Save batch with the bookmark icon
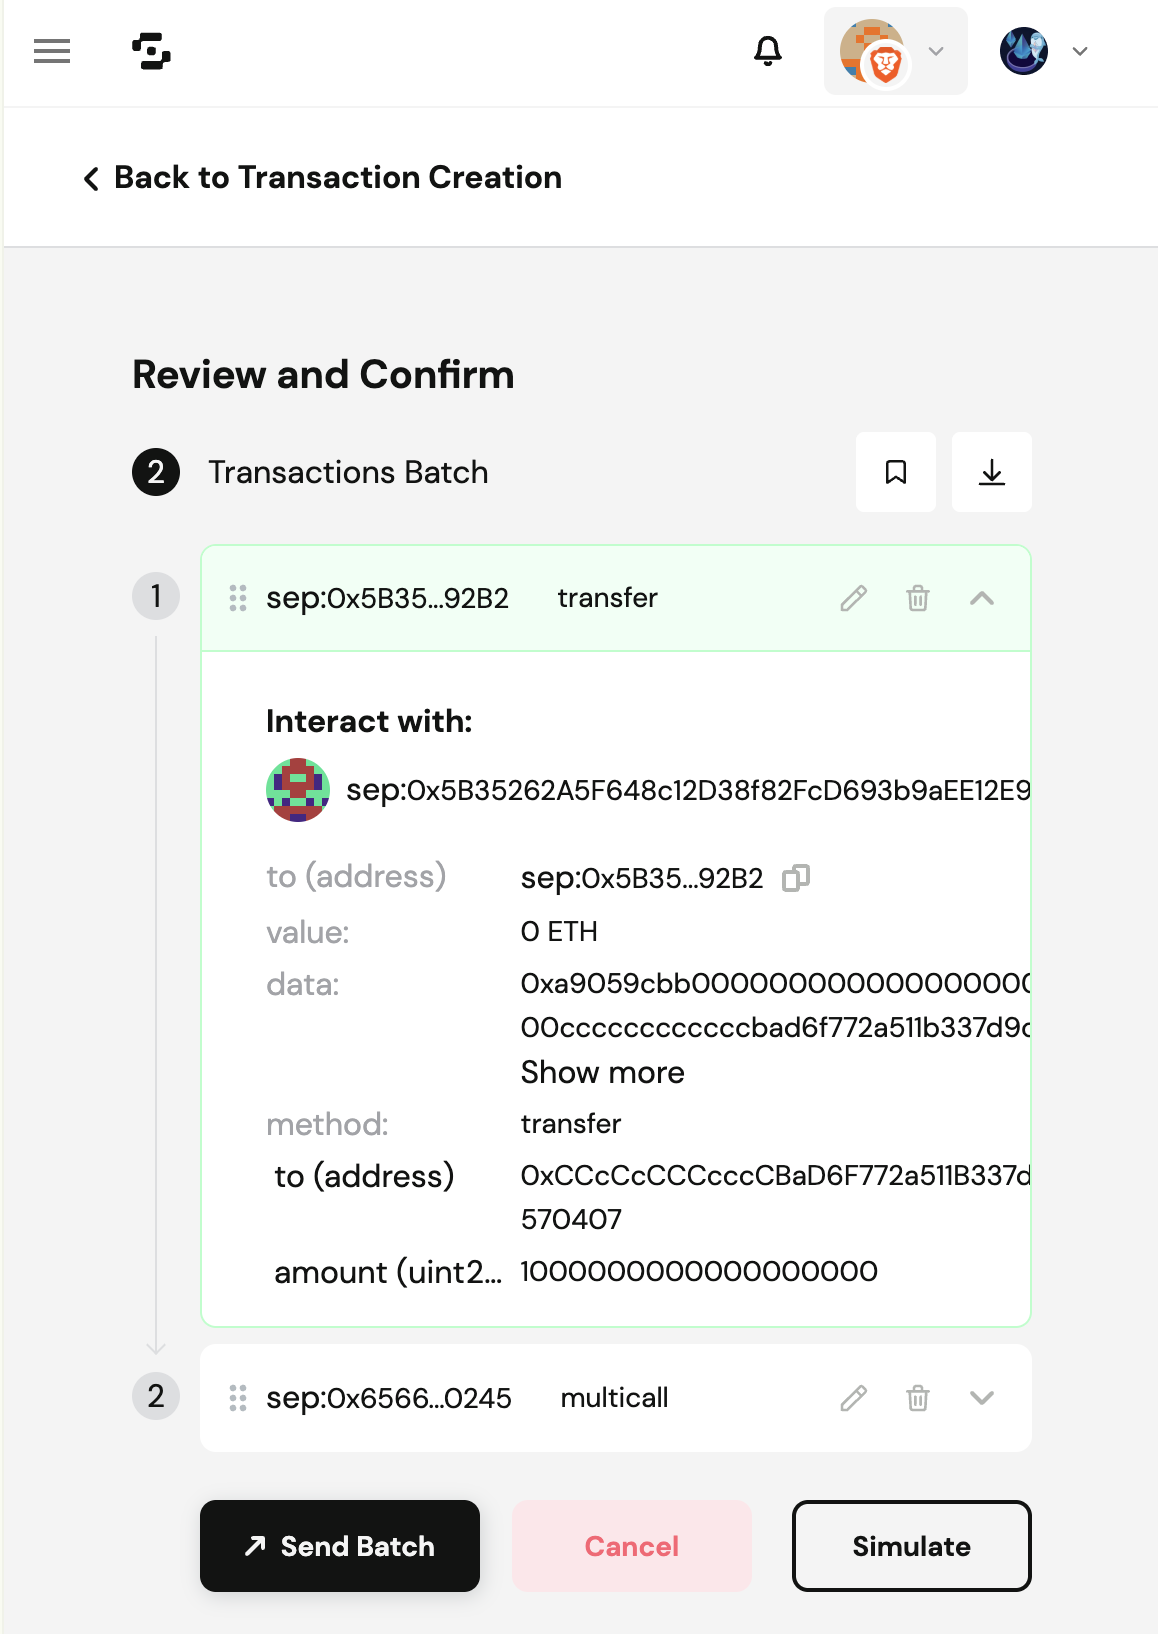The image size is (1158, 1634). coord(895,472)
